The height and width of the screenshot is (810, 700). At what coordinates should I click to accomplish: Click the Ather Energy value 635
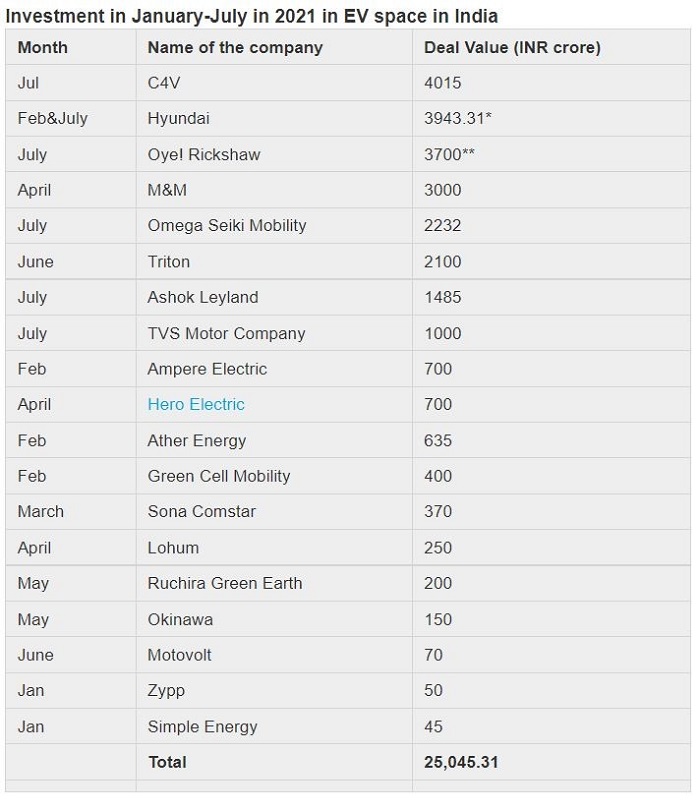point(438,441)
